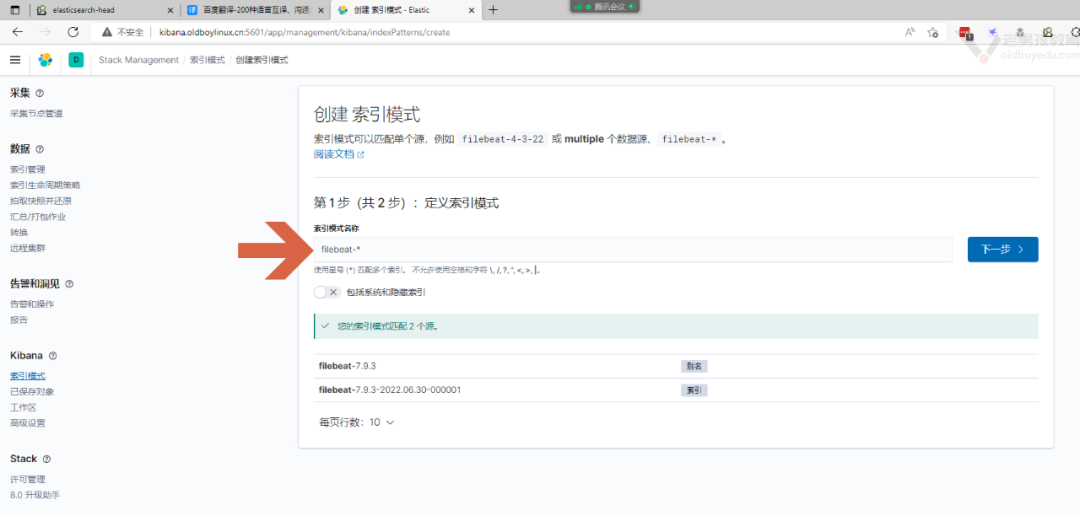The image size is (1080, 516).
Task: Focus the 索引模式名称 input field
Action: tap(632, 249)
